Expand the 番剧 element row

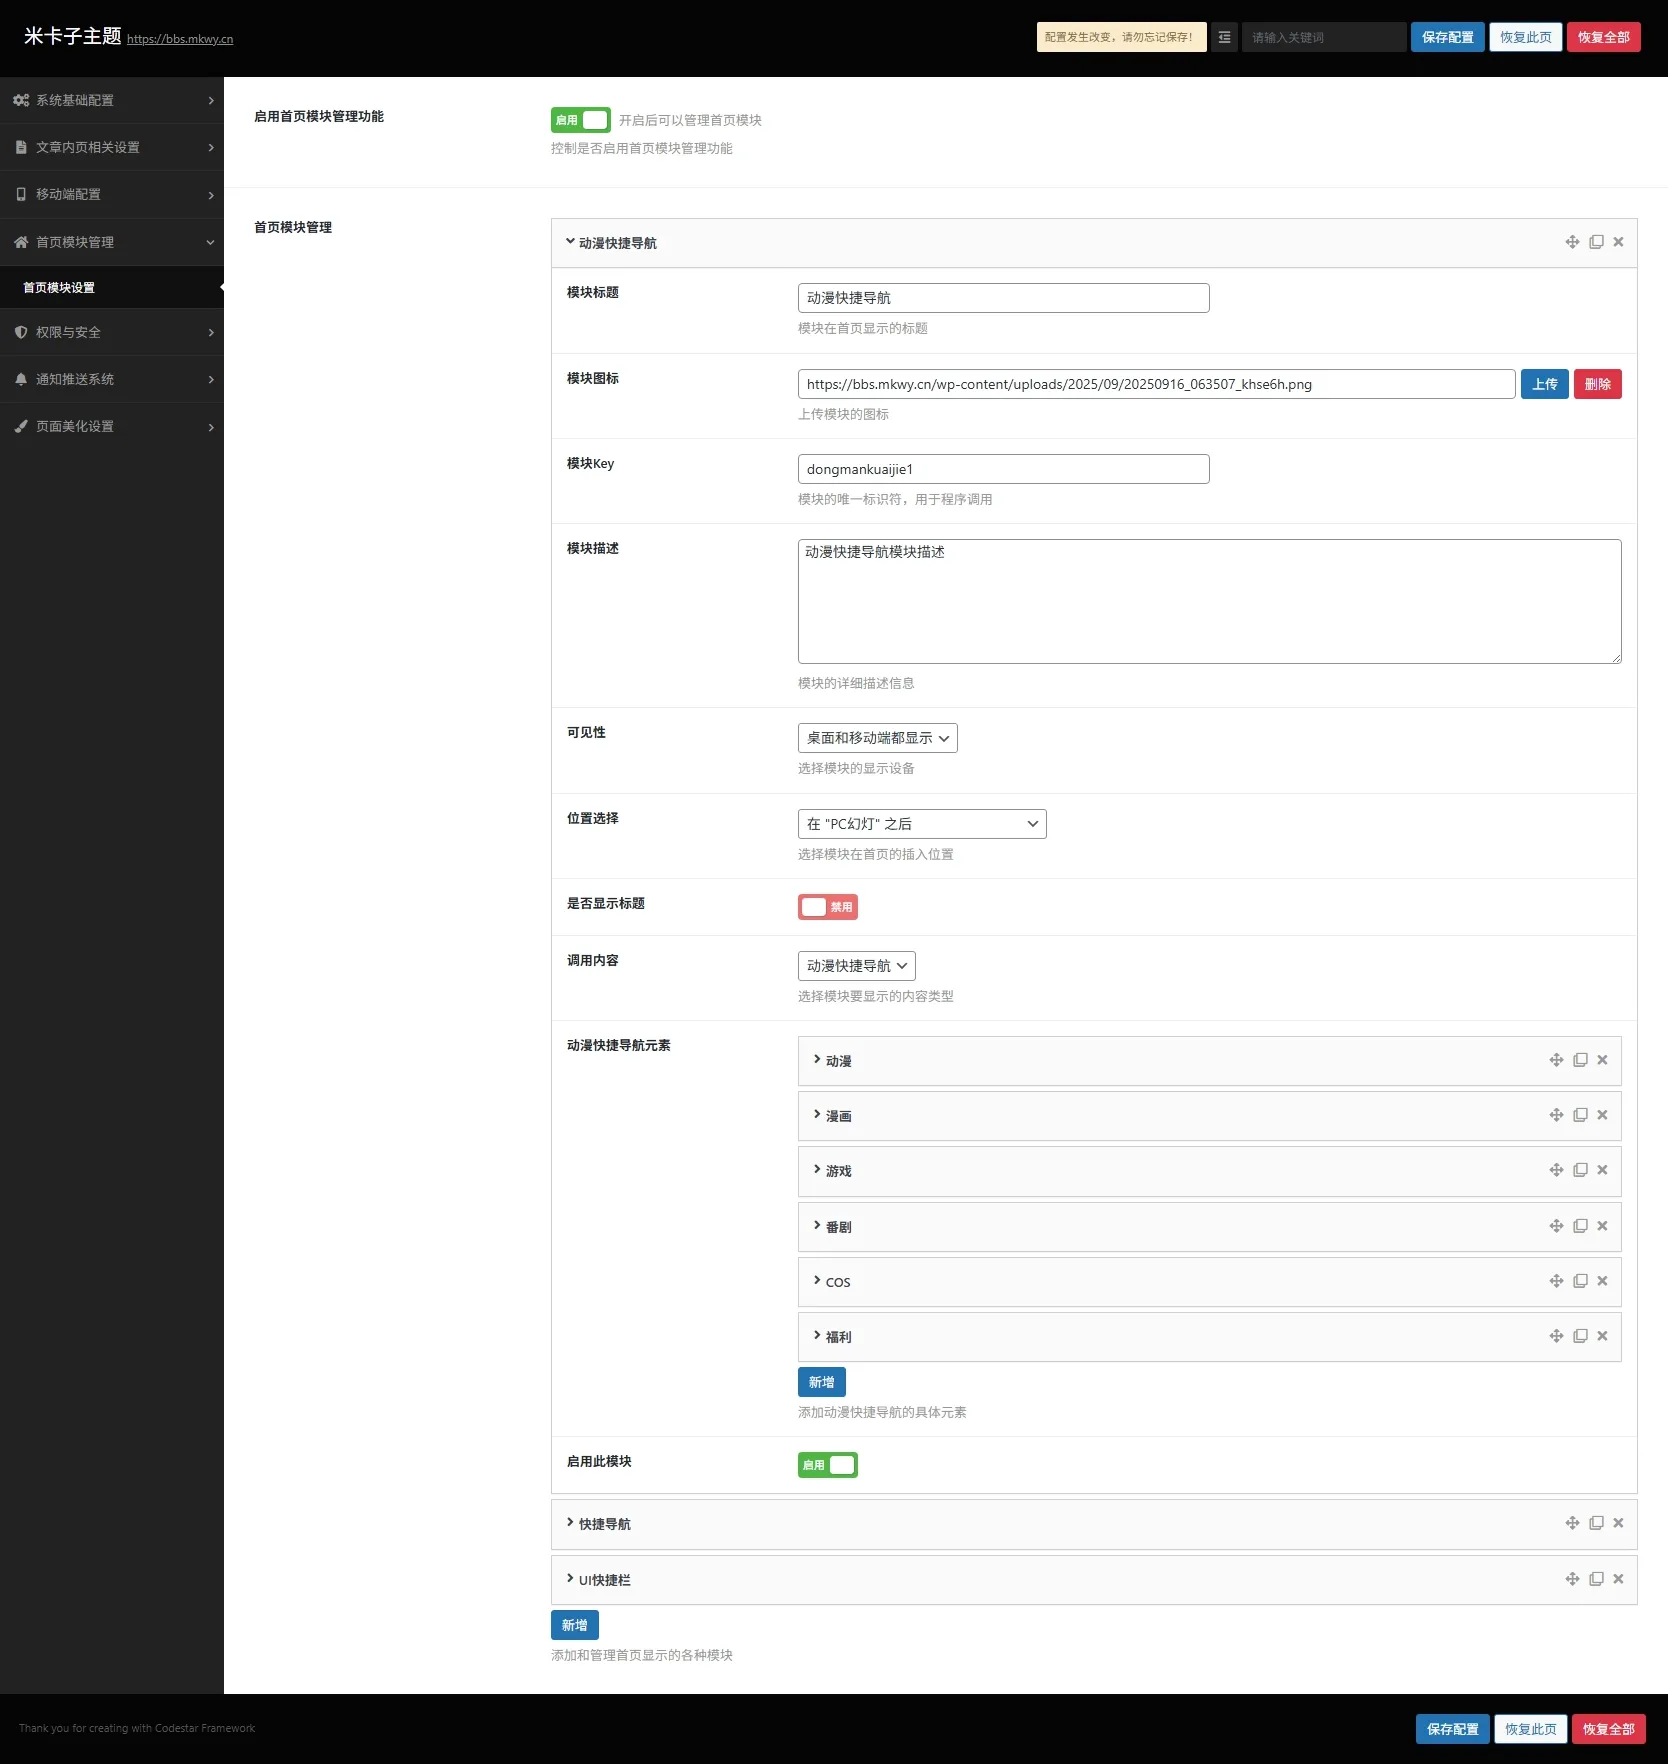838,1227
